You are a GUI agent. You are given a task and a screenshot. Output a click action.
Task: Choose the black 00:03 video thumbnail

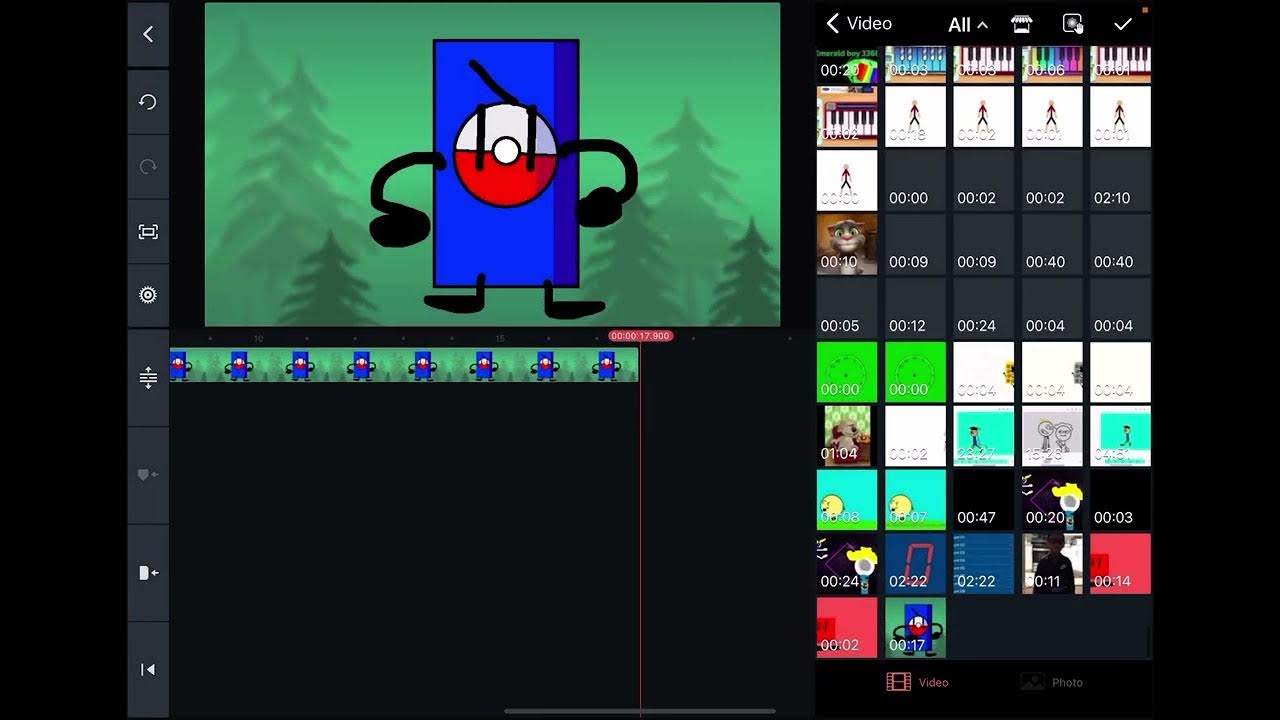pos(1120,500)
